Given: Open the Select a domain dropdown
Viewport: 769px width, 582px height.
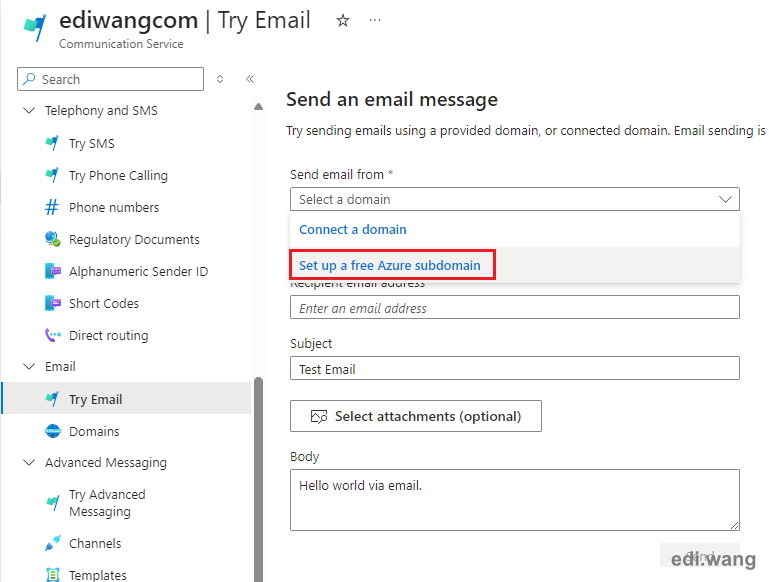Looking at the screenshot, I should click(x=514, y=199).
